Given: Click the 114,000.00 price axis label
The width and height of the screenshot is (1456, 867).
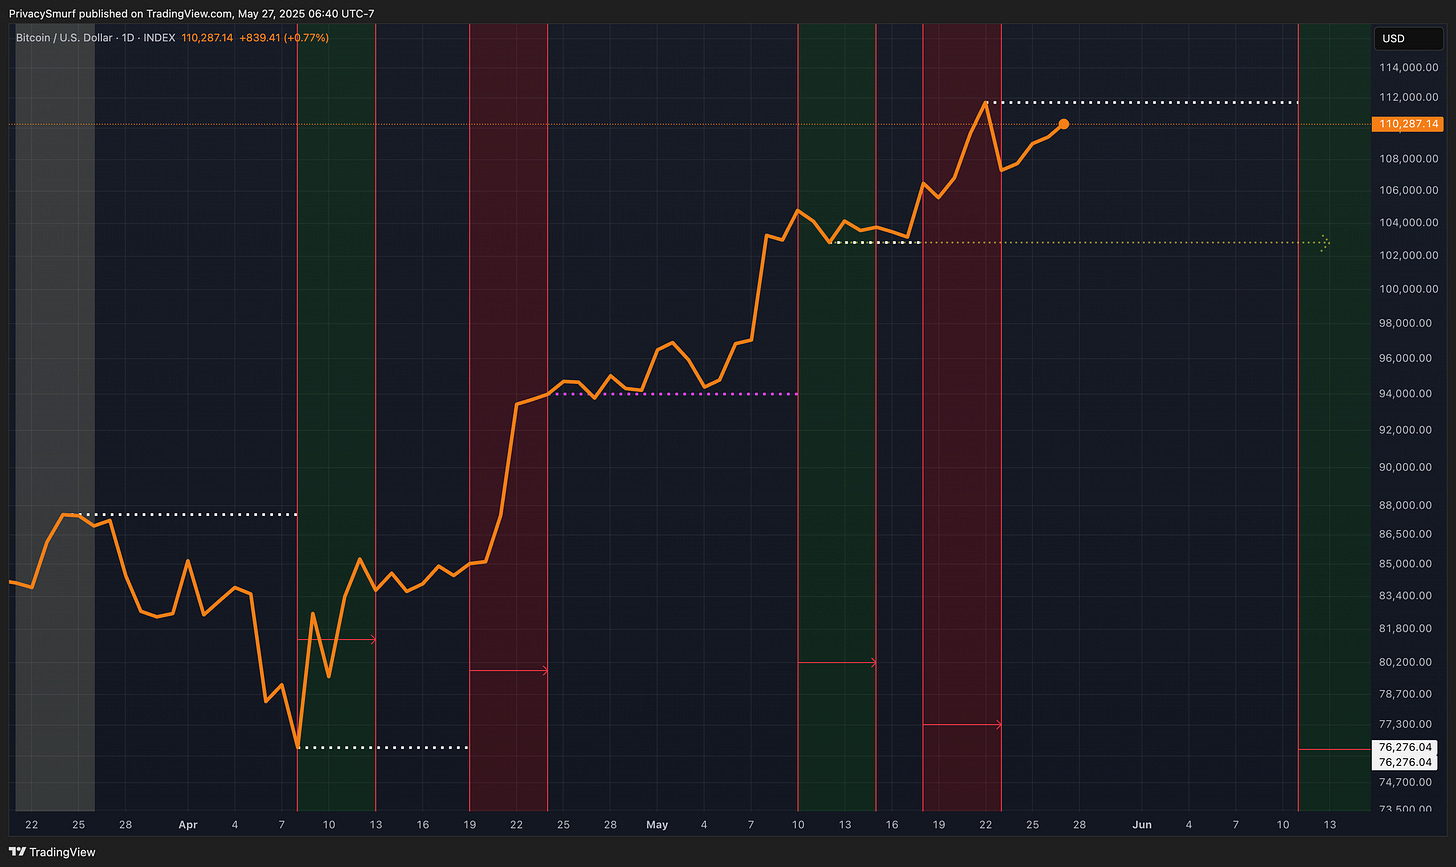Looking at the screenshot, I should coord(1409,68).
